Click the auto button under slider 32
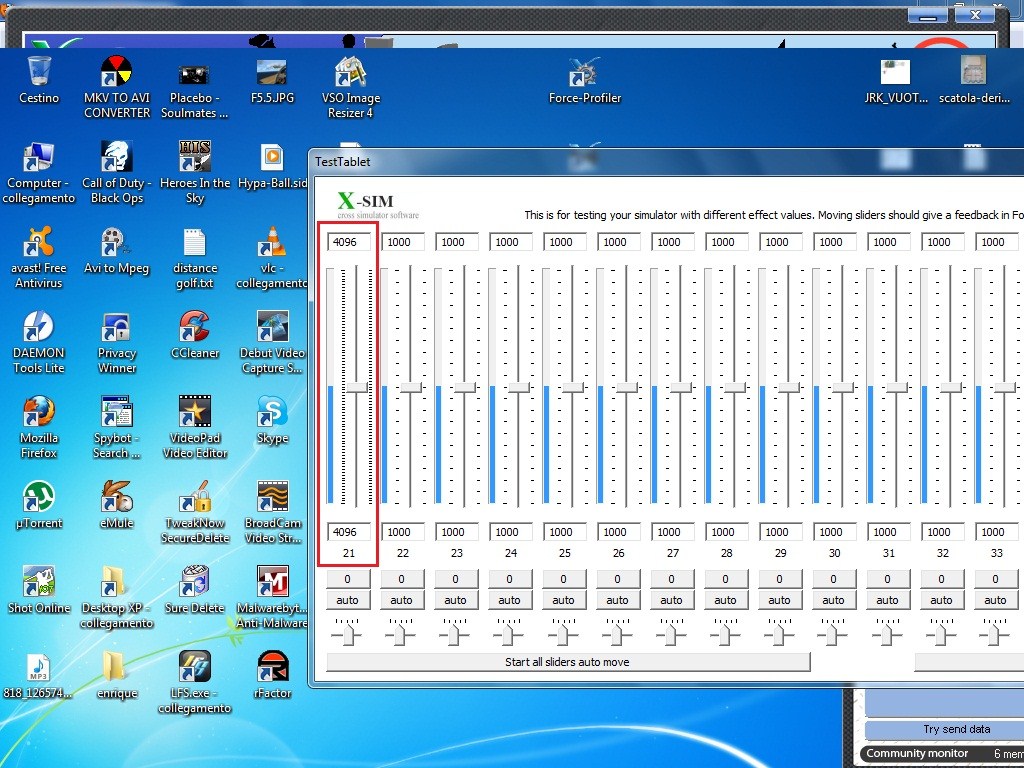This screenshot has height=768, width=1024. (x=941, y=600)
